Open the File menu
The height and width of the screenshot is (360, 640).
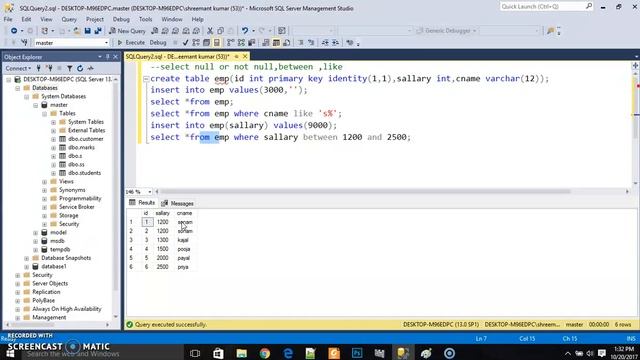pyautogui.click(x=8, y=19)
